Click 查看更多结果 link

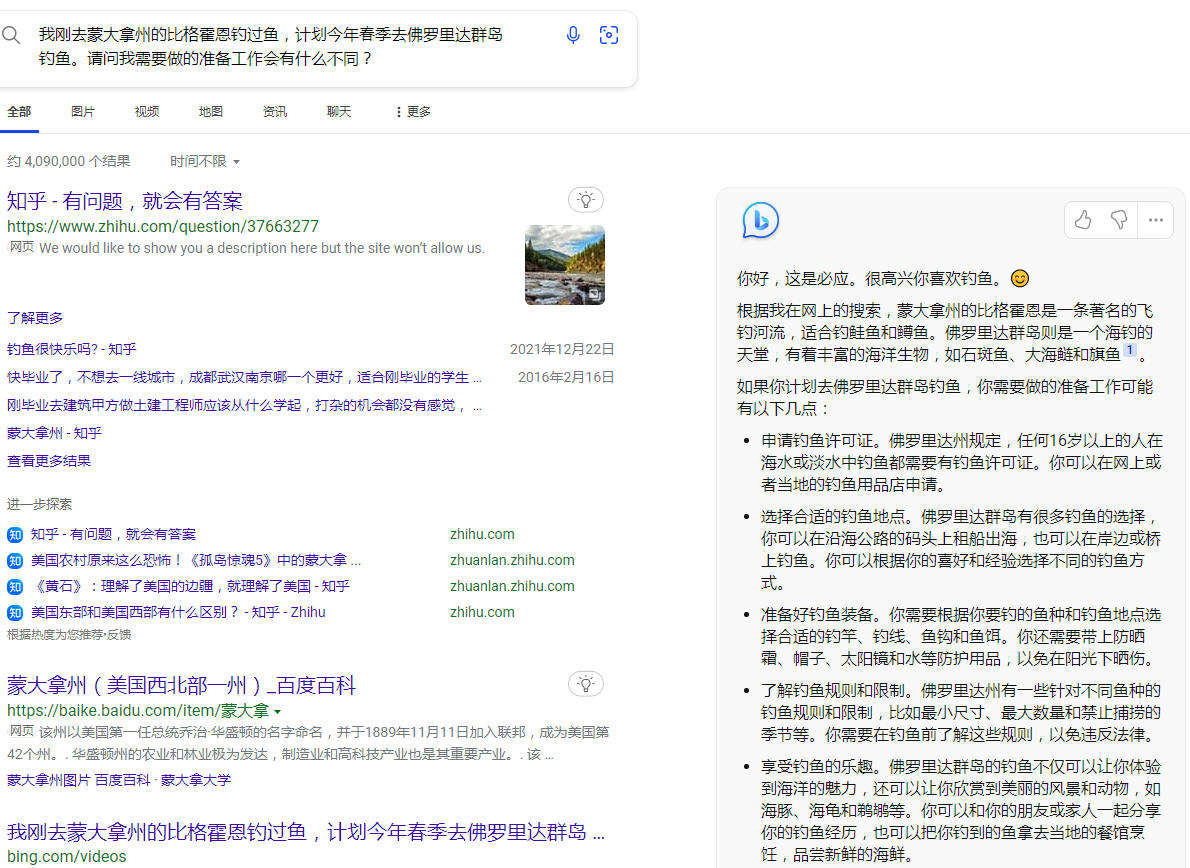49,461
